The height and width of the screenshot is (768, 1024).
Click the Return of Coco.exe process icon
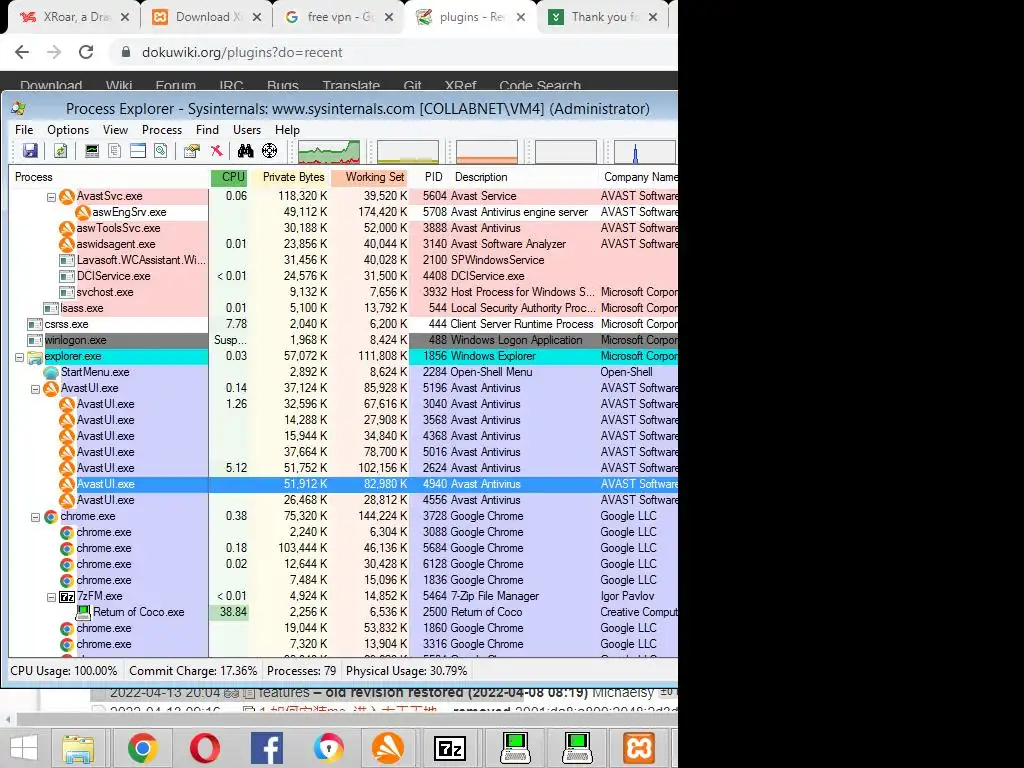pyautogui.click(x=83, y=612)
